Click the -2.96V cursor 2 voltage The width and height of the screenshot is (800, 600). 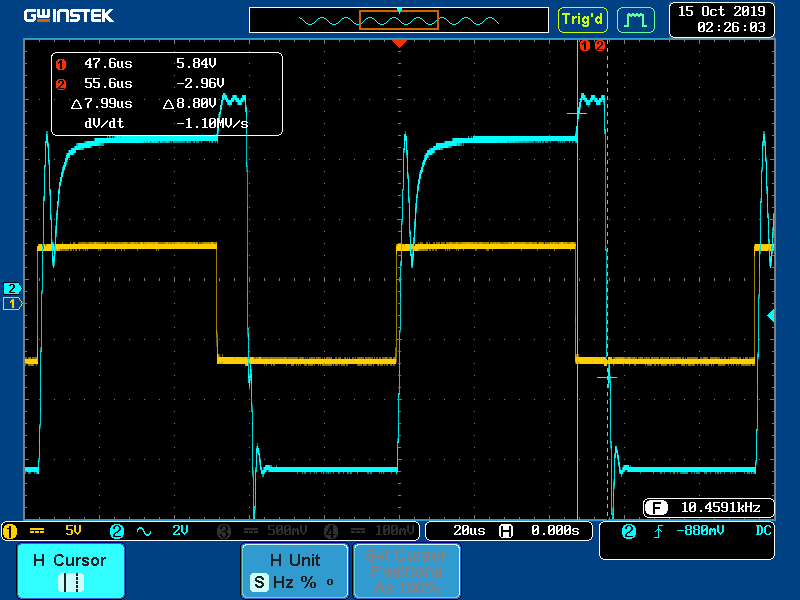[x=200, y=83]
